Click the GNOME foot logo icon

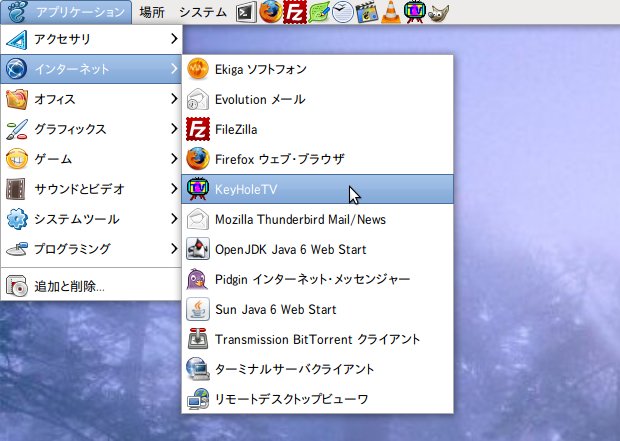(x=16, y=12)
